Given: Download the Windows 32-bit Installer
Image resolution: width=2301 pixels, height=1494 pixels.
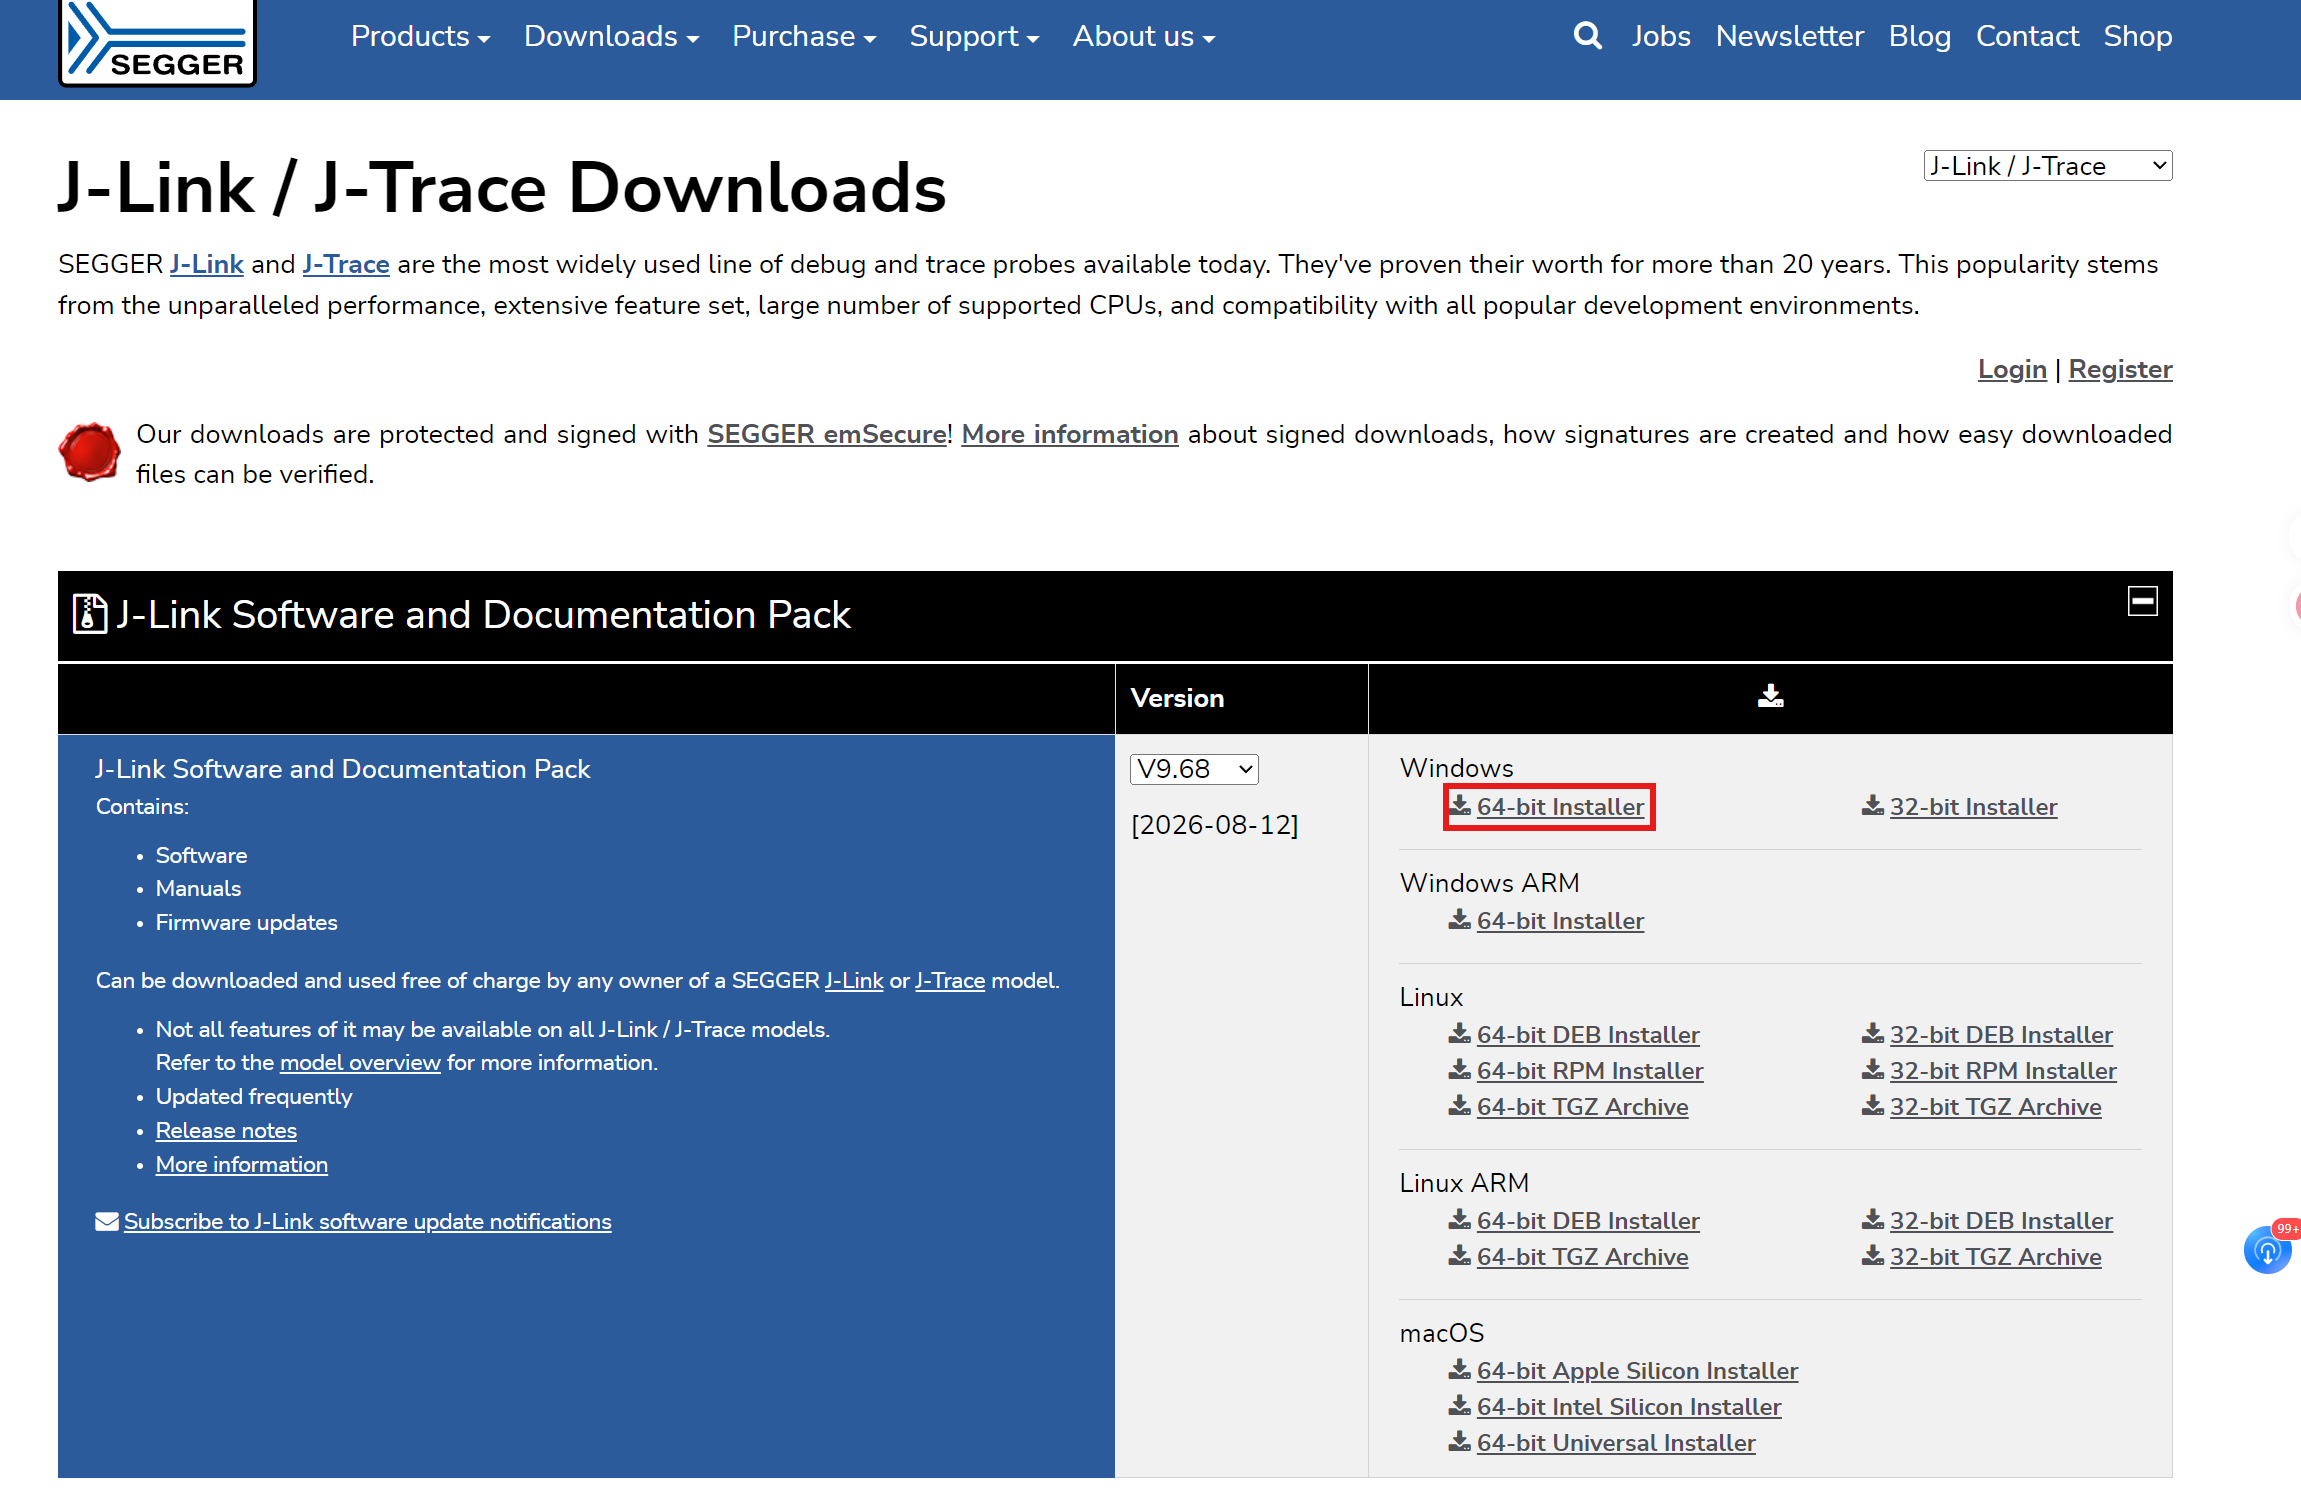Looking at the screenshot, I should (1960, 807).
